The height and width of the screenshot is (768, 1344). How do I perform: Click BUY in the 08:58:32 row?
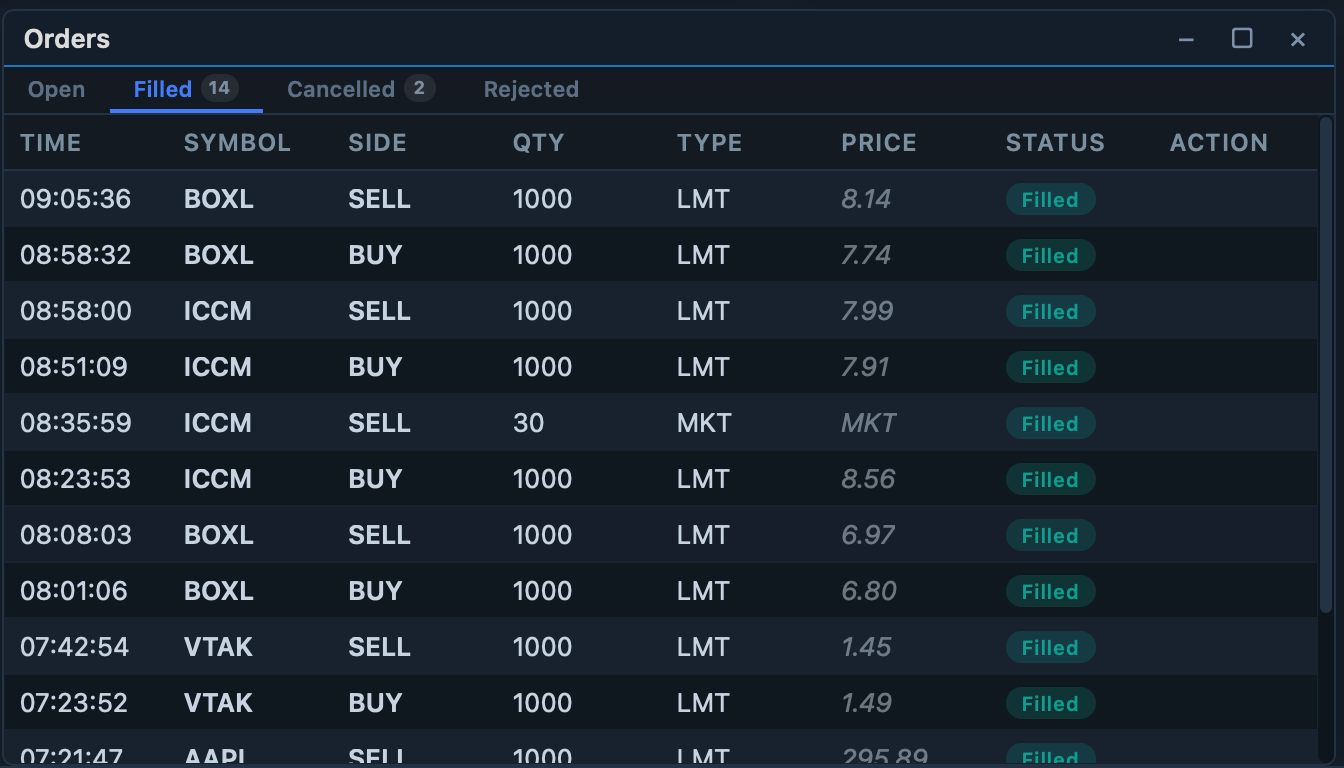point(375,255)
